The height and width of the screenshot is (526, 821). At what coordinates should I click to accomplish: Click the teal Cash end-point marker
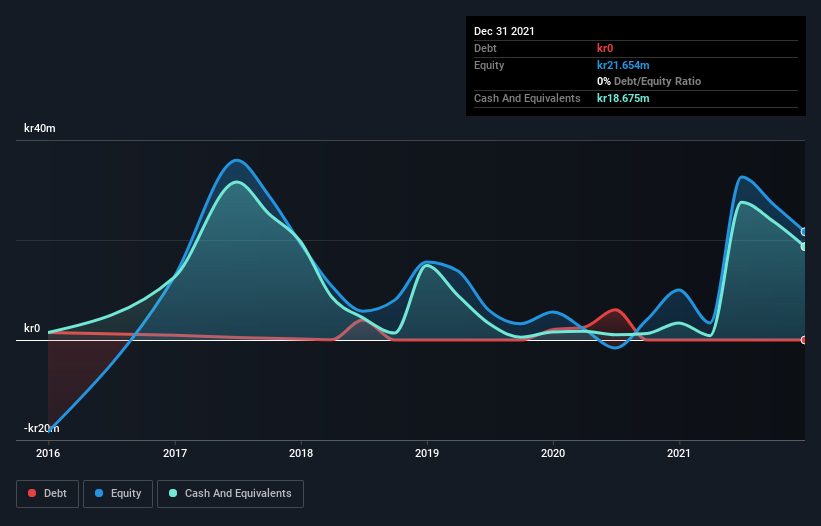pyautogui.click(x=804, y=247)
